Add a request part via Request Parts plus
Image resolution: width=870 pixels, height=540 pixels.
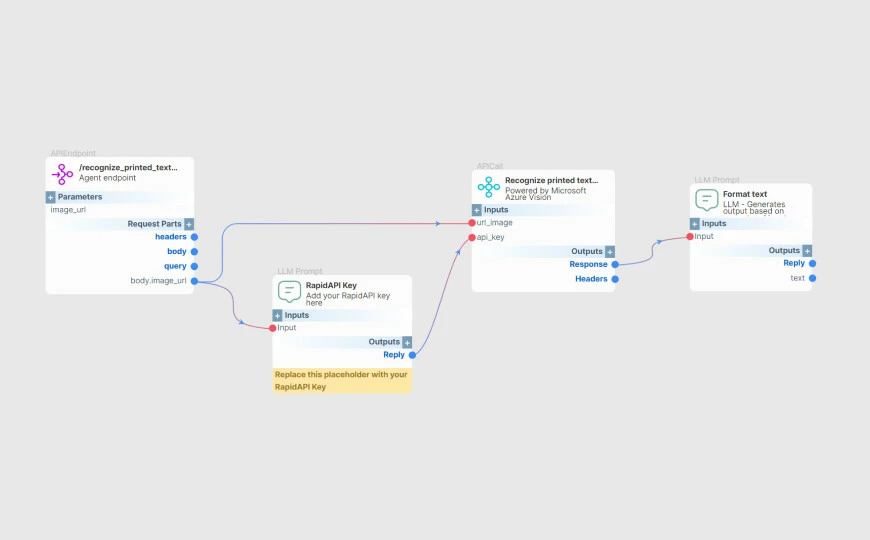tap(189, 224)
